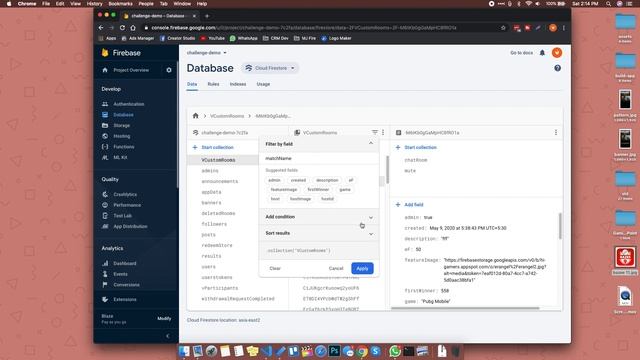
Task: Select admins collection in list
Action: click(x=210, y=171)
